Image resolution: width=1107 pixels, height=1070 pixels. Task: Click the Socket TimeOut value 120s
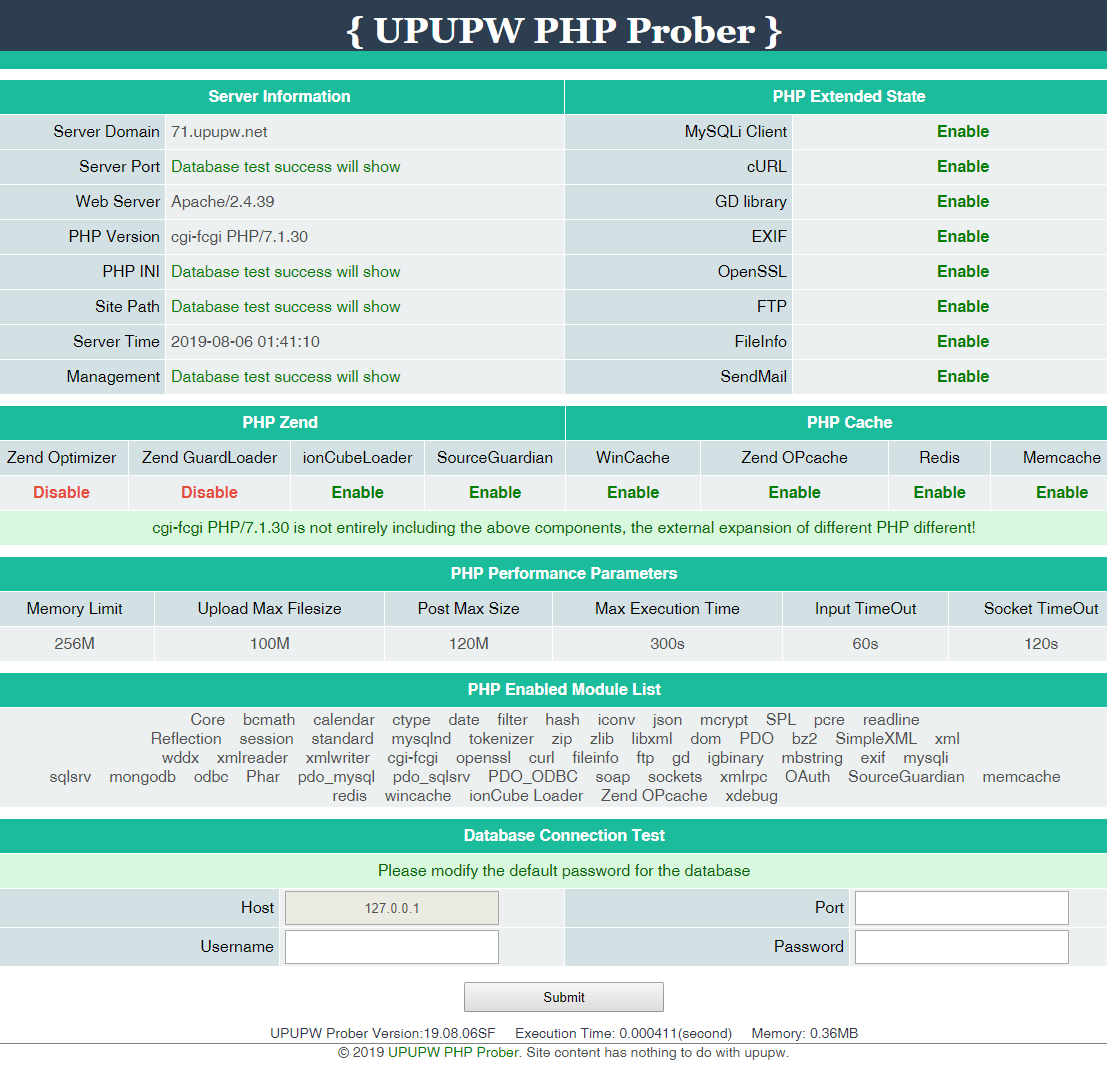pyautogui.click(x=1041, y=644)
